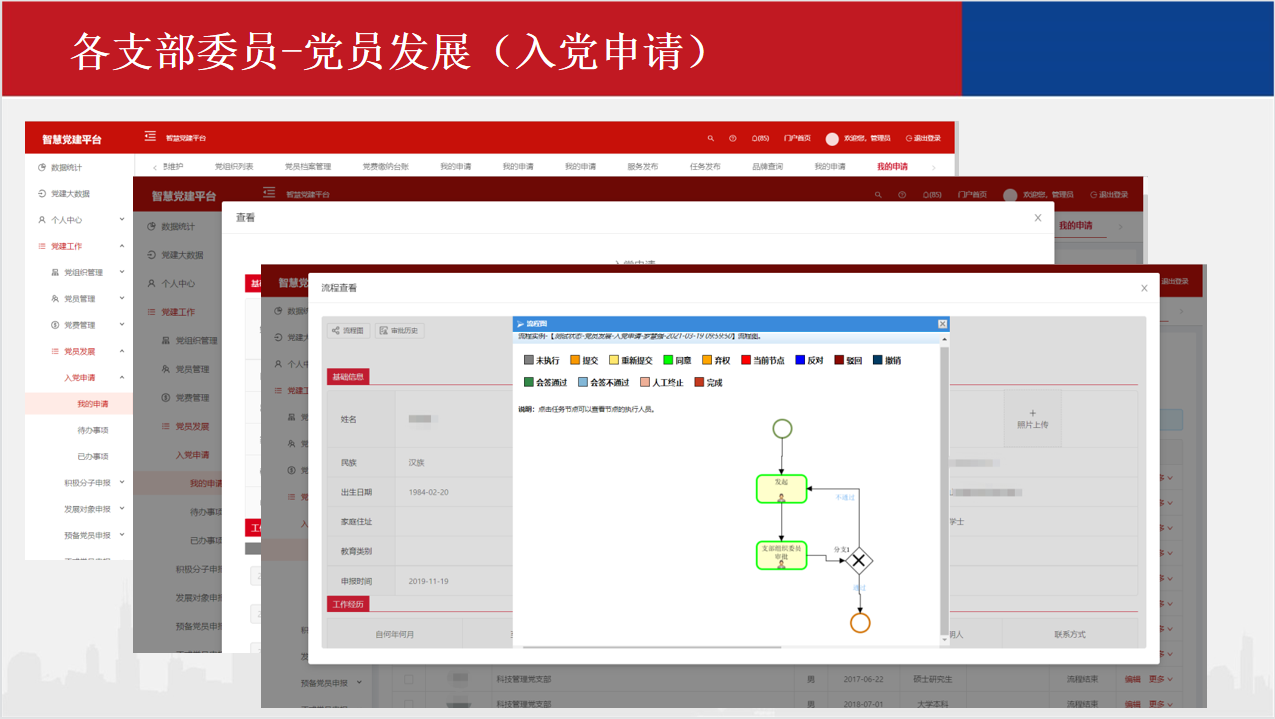1275x719 pixels.
Task: Close the blue 流程图 diagram window
Action: pos(942,324)
